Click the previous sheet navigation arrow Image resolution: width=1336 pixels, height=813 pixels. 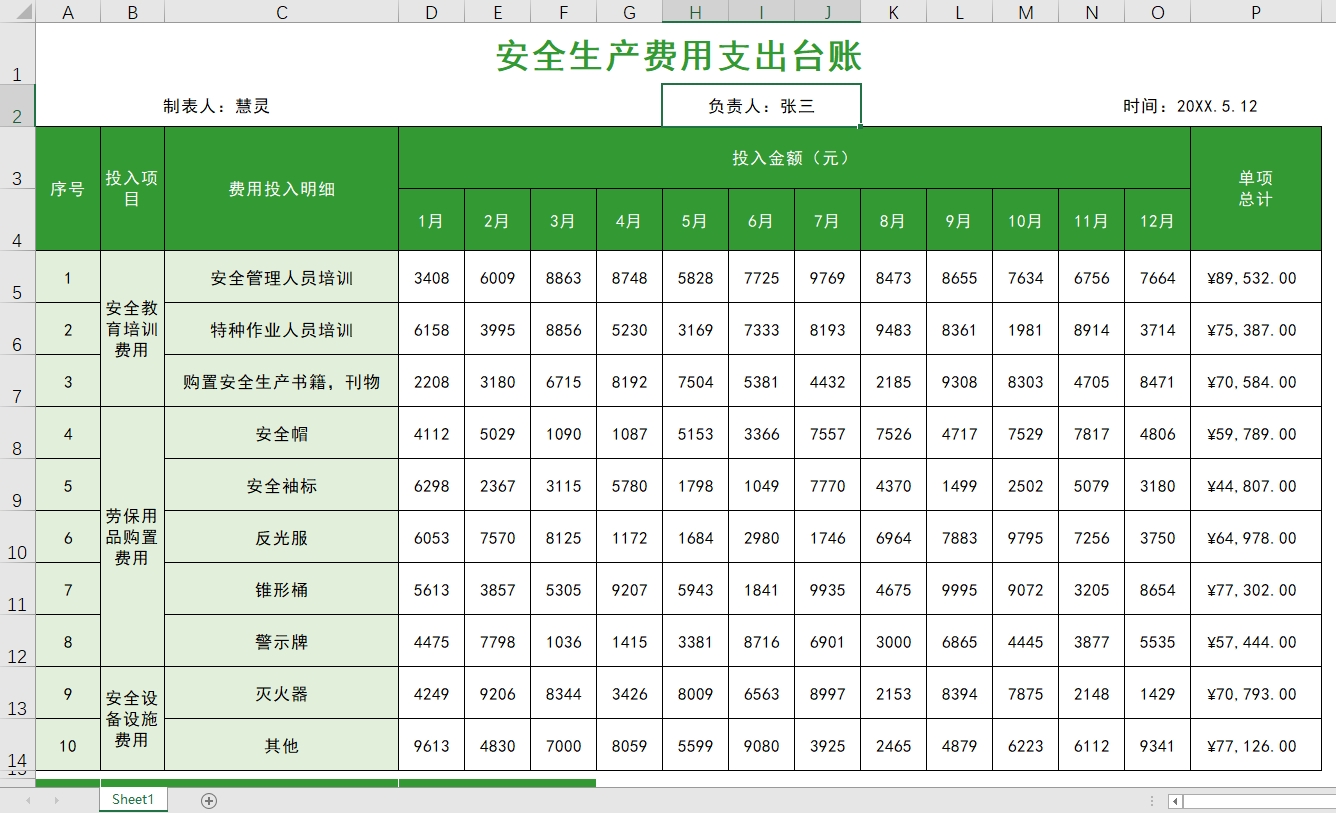point(28,800)
